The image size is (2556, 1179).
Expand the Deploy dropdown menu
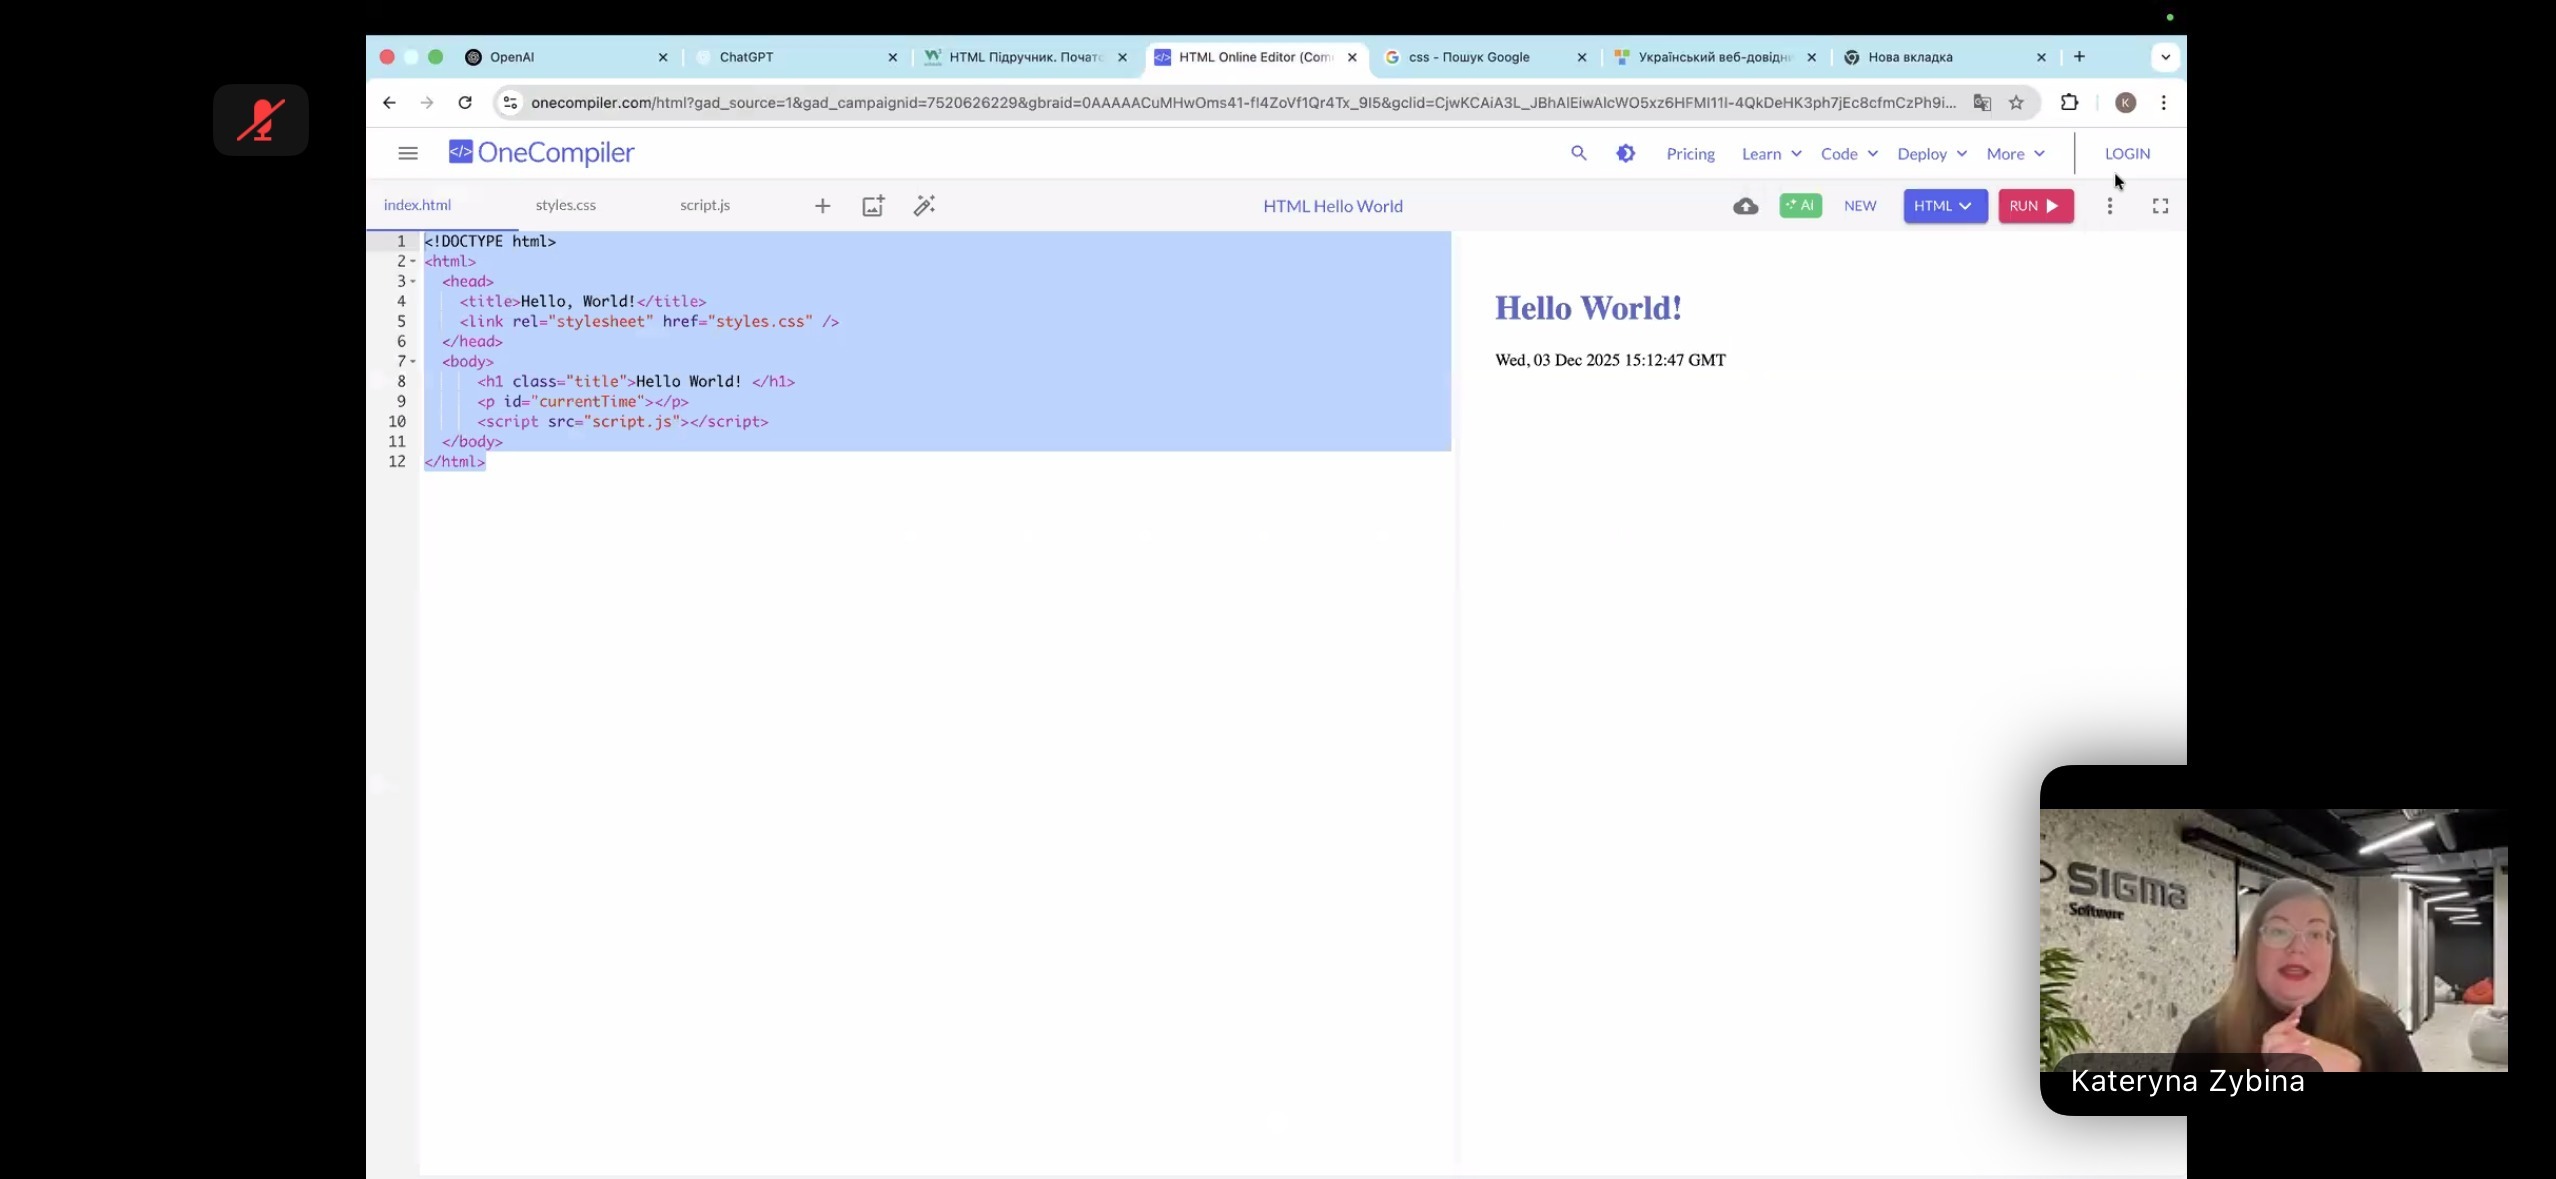tap(1931, 154)
